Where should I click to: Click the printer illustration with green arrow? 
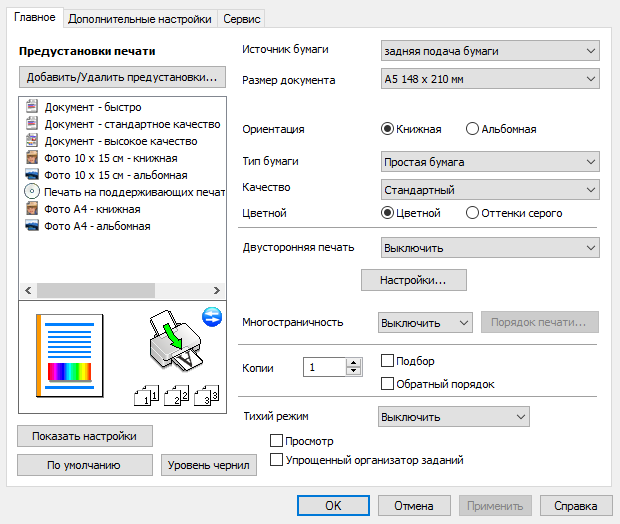tap(176, 341)
